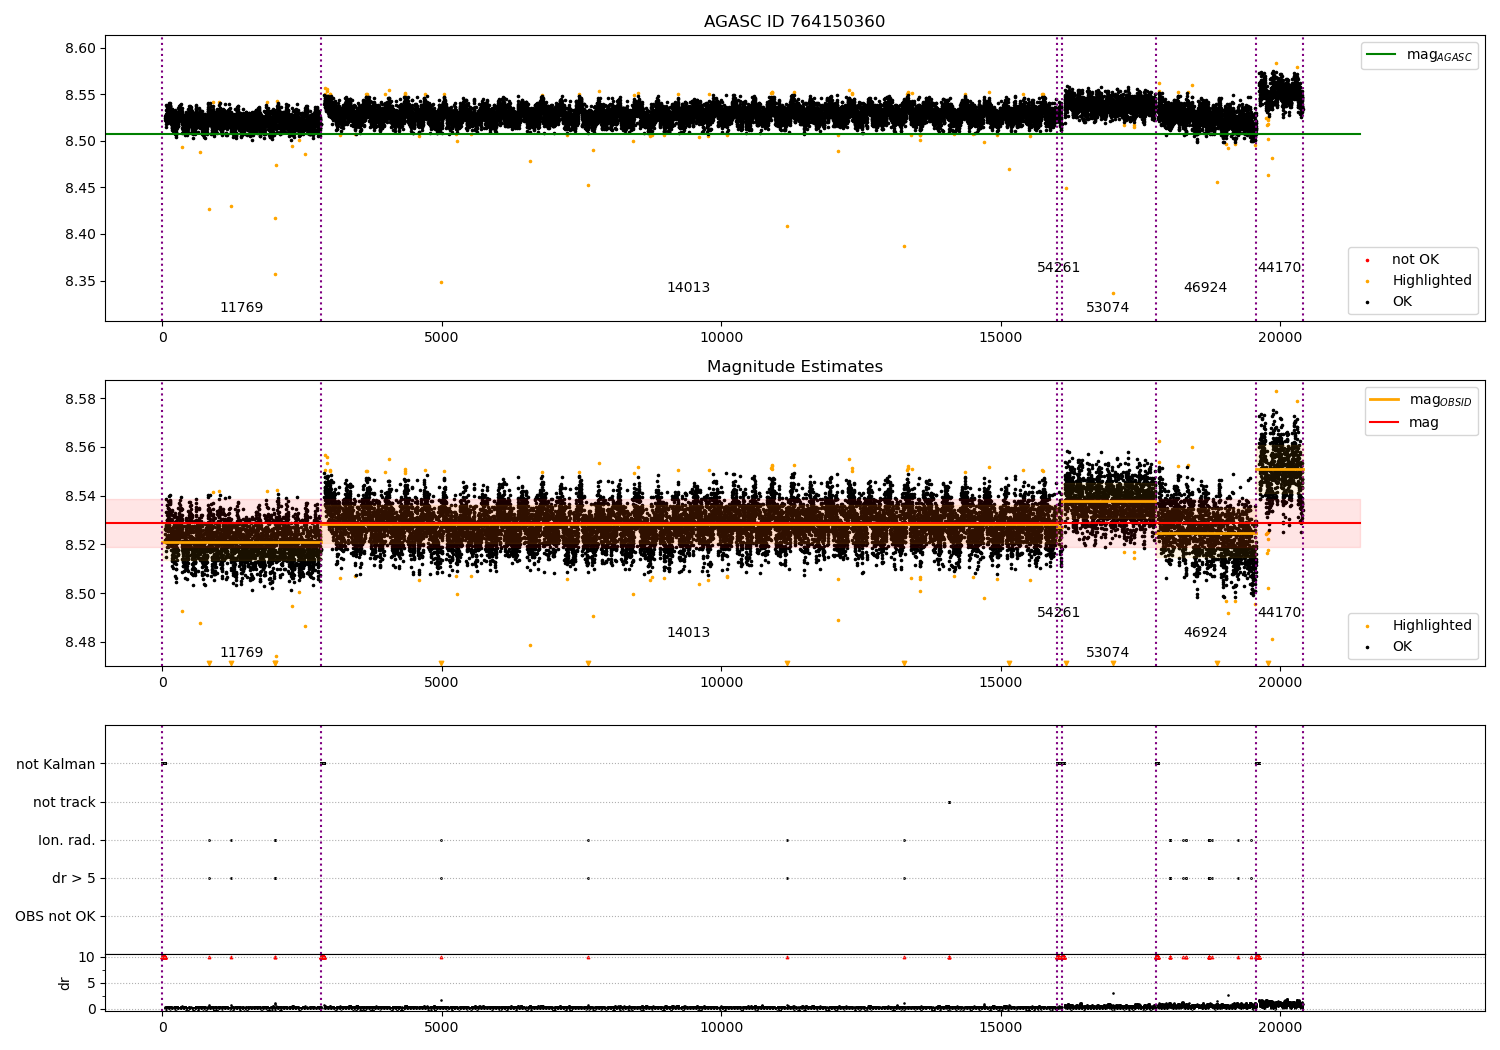
Task: Click the 'dr > 5' axis label
Action: click(74, 879)
